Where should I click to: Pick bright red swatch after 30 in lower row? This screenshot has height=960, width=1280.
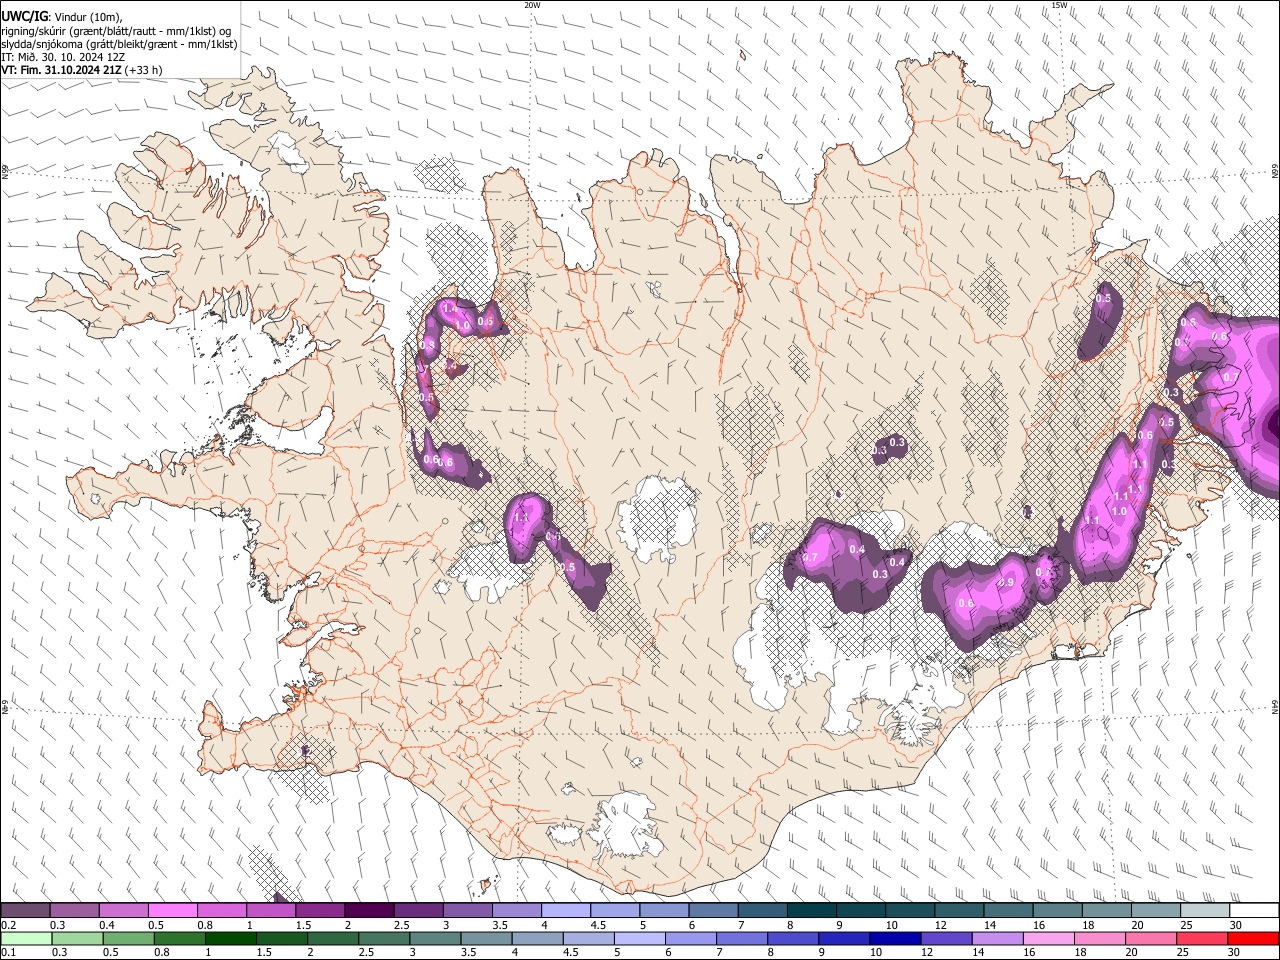click(x=1253, y=938)
